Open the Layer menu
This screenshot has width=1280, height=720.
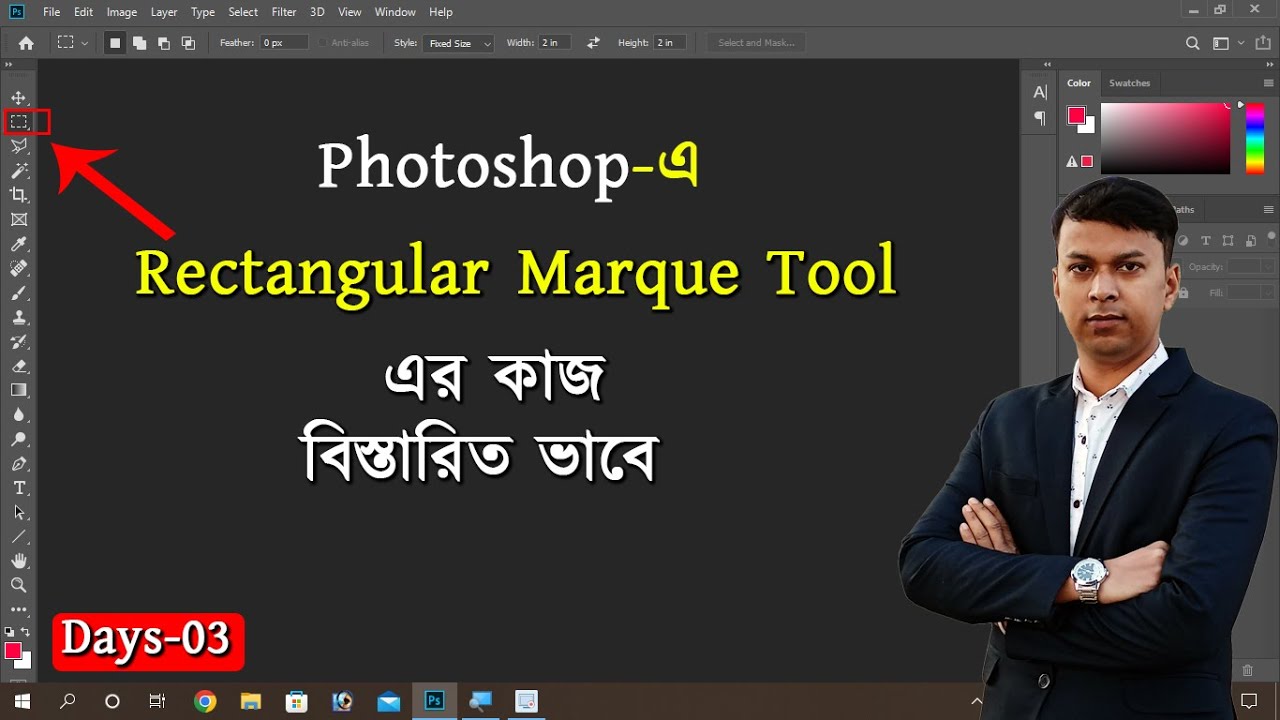tap(164, 12)
